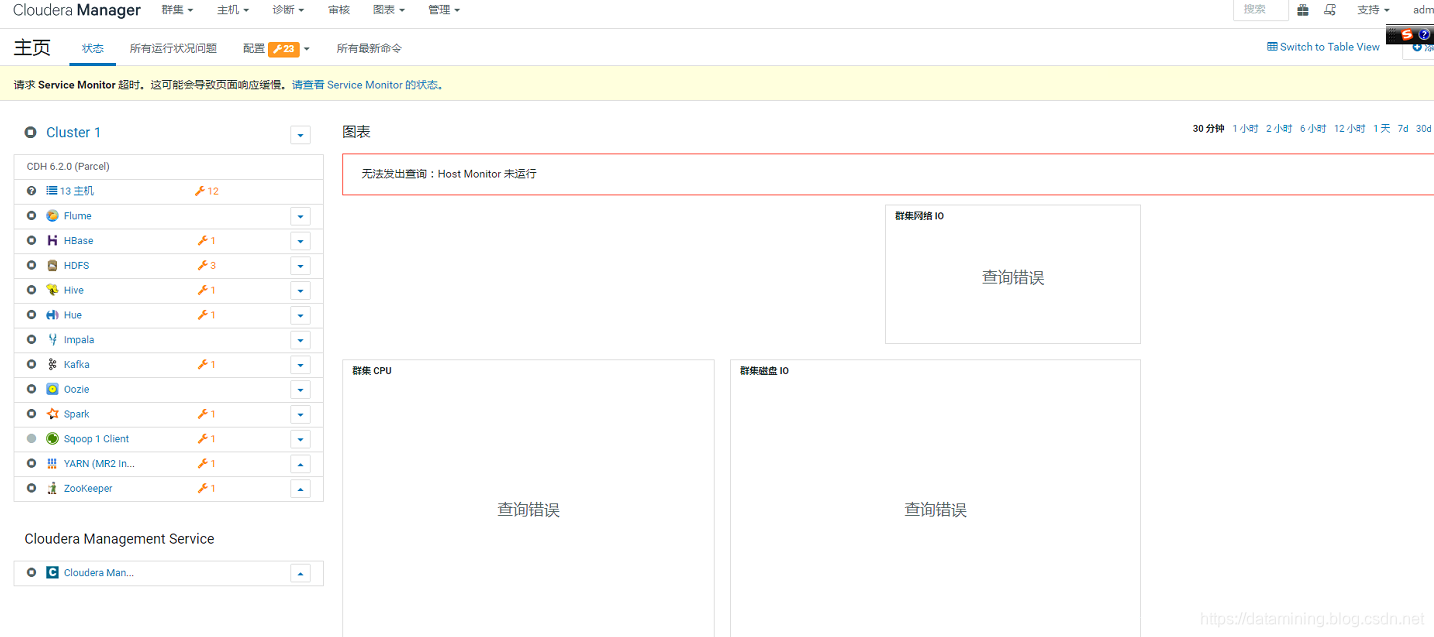Open Flume actions dropdown arrow
Screen dimensions: 1434x637
[300, 216]
